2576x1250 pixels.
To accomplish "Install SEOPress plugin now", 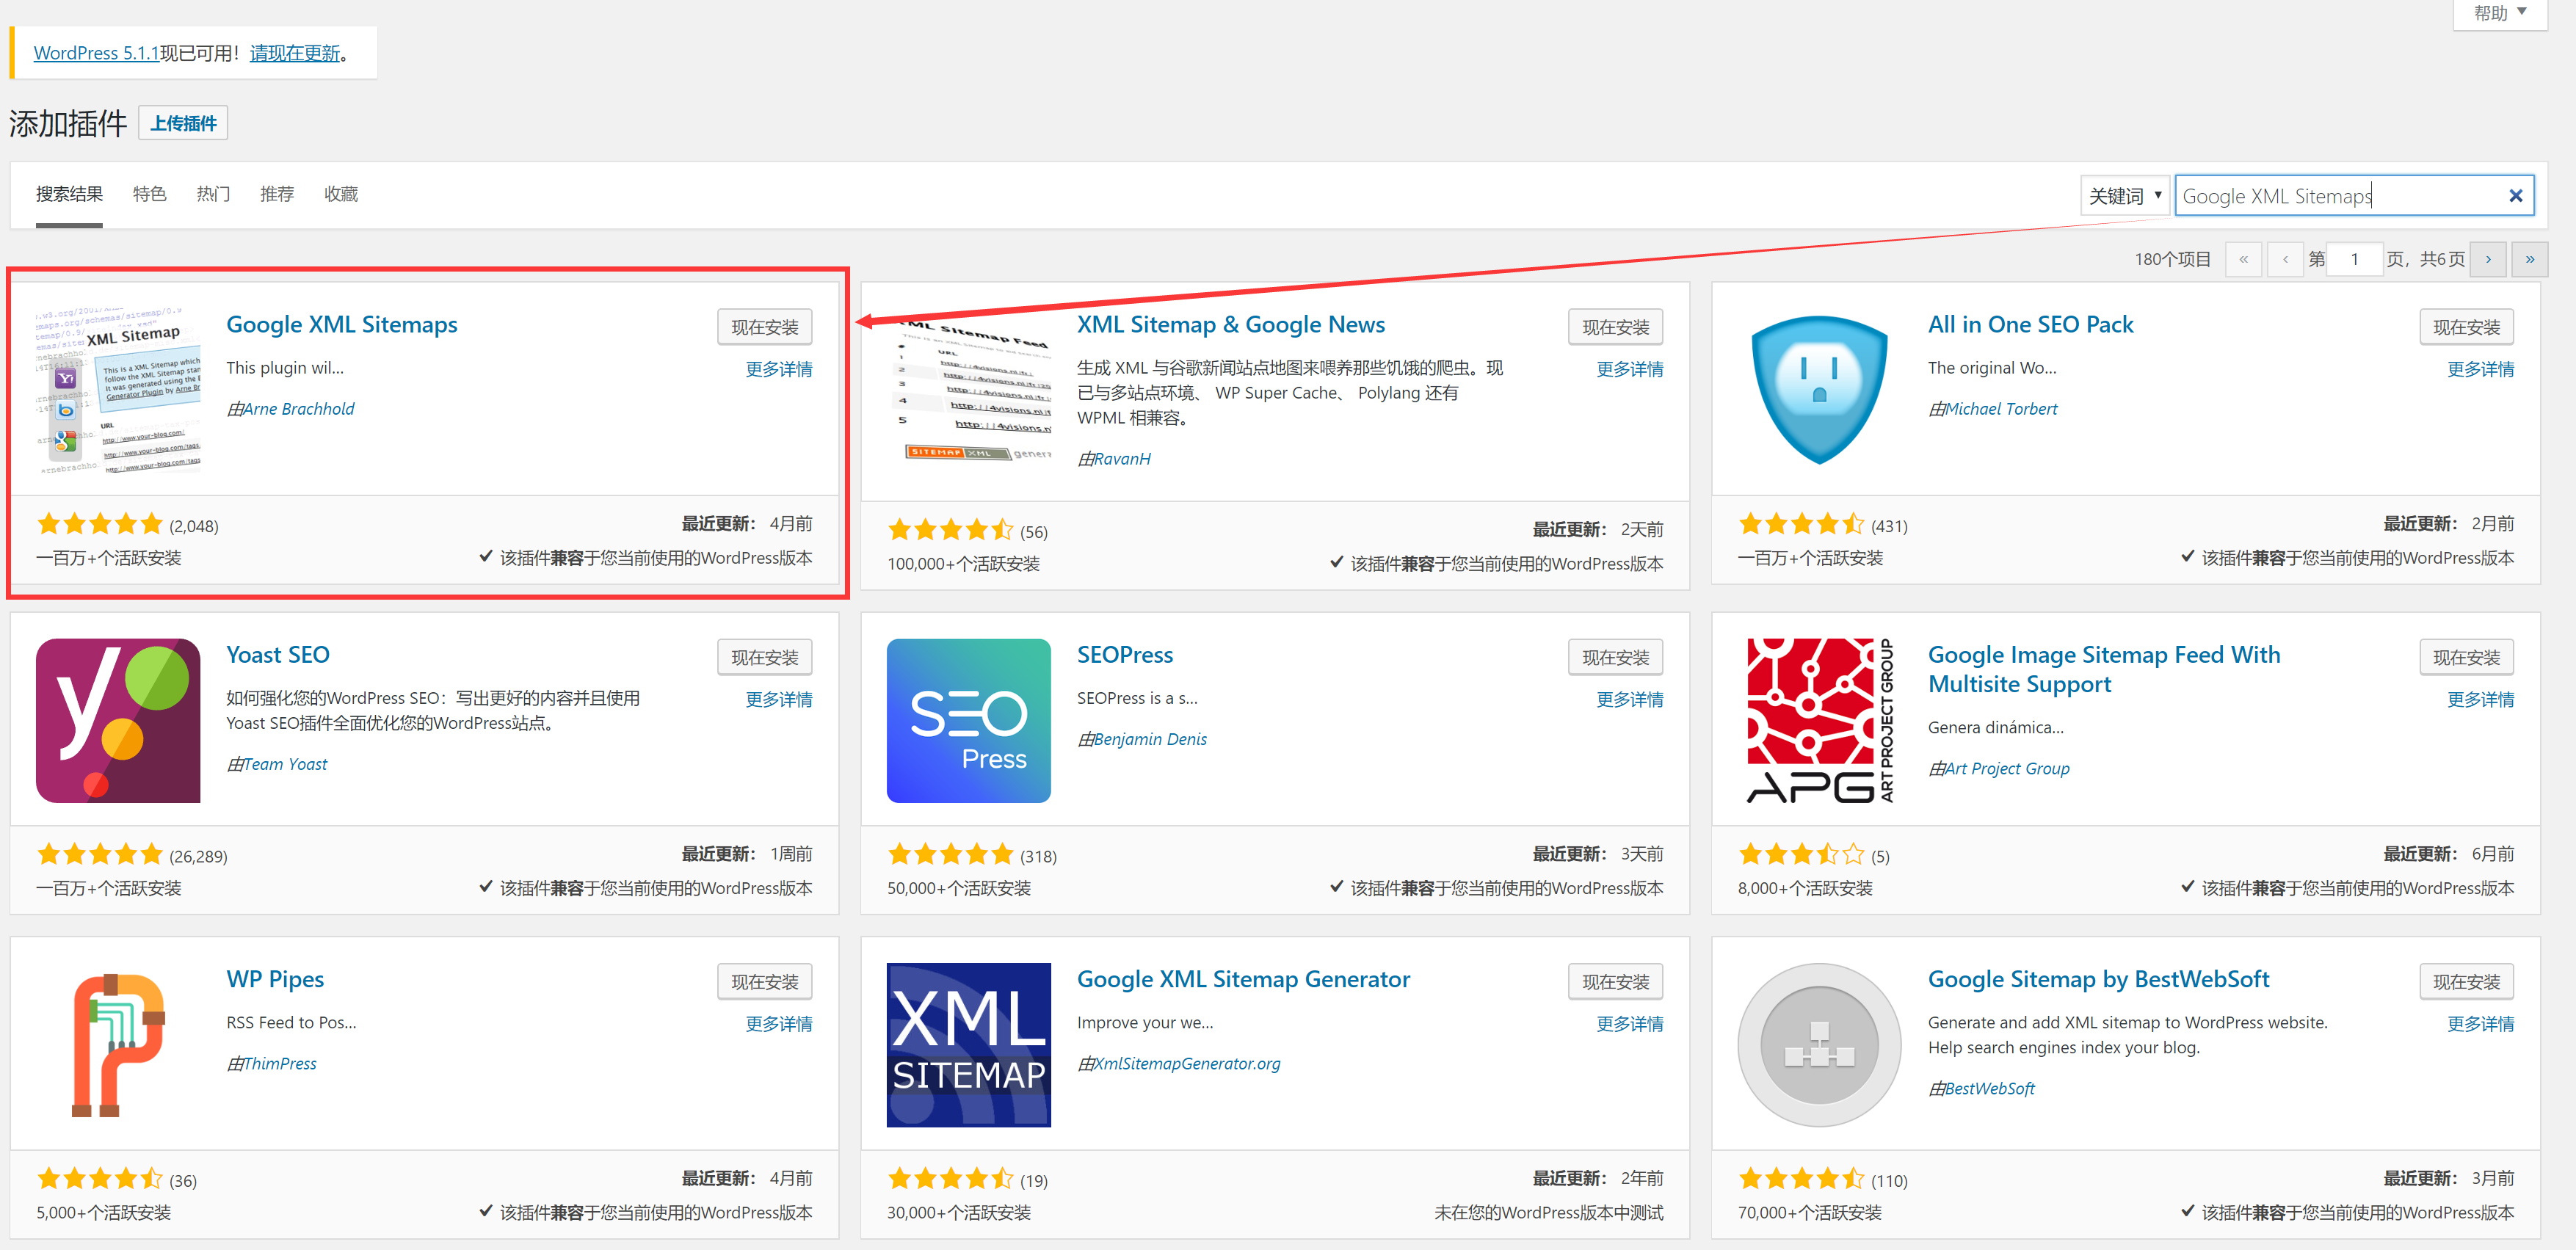I will coord(1616,657).
